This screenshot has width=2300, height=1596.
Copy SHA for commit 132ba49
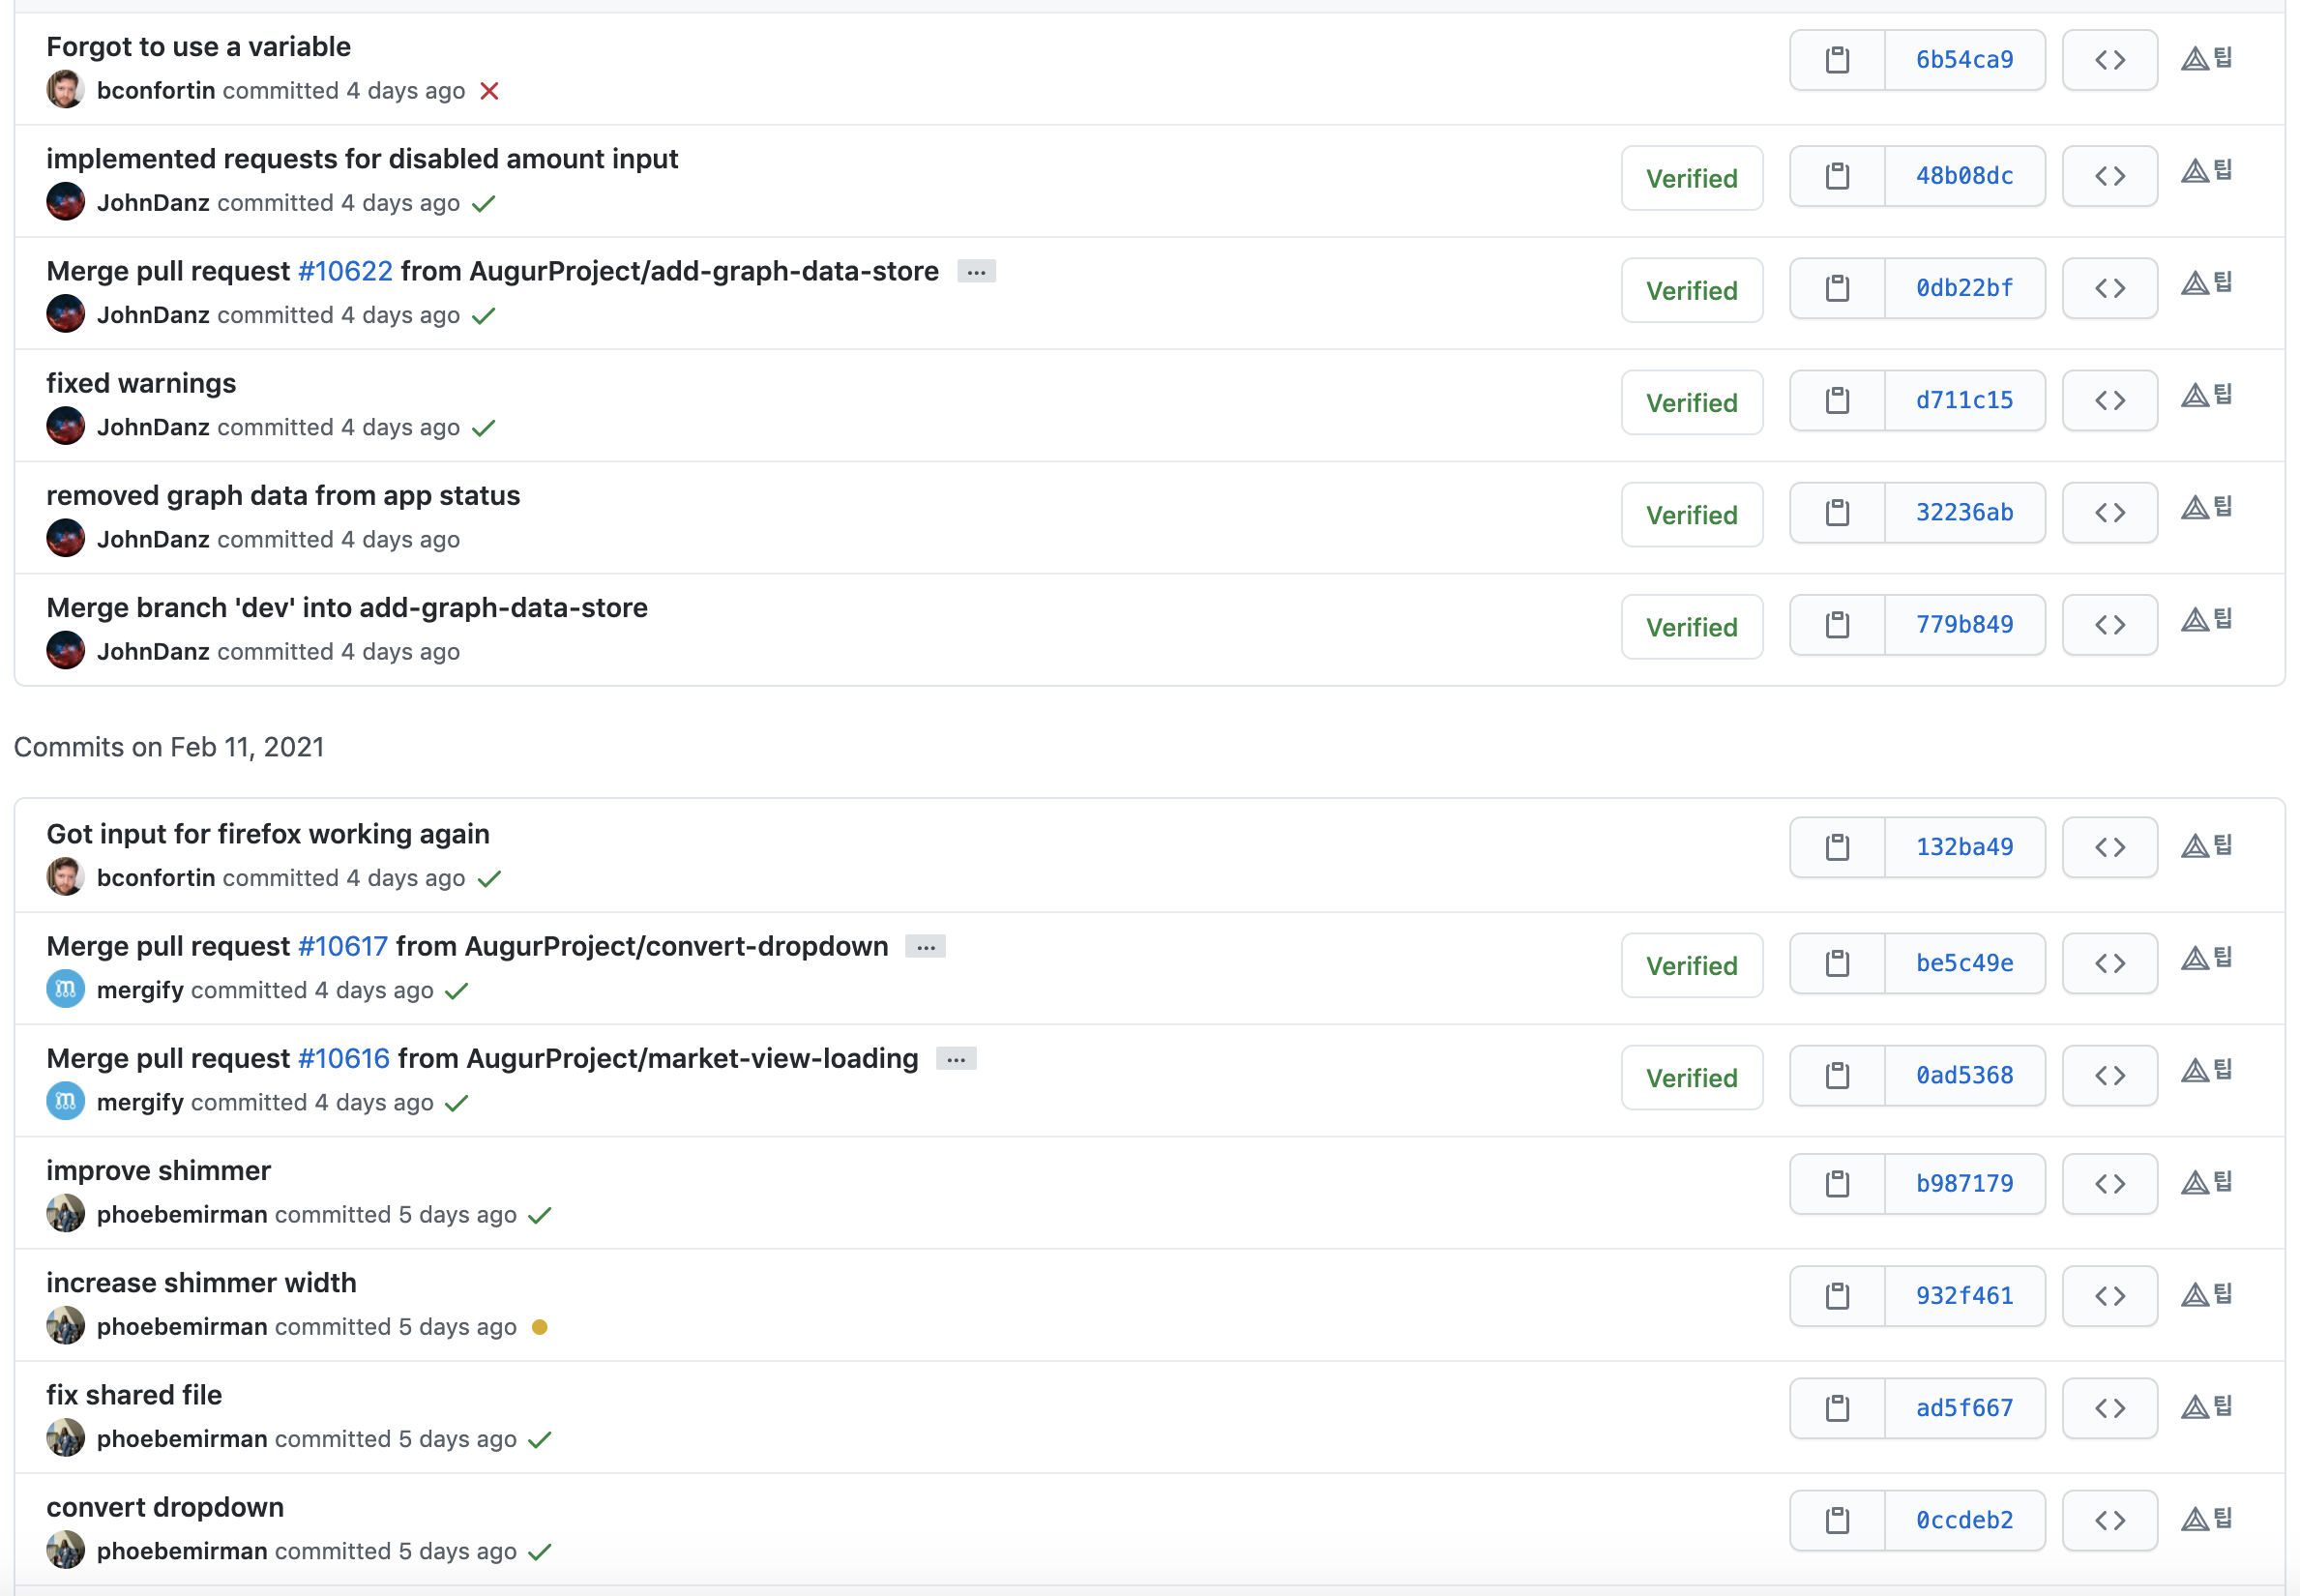tap(1836, 847)
